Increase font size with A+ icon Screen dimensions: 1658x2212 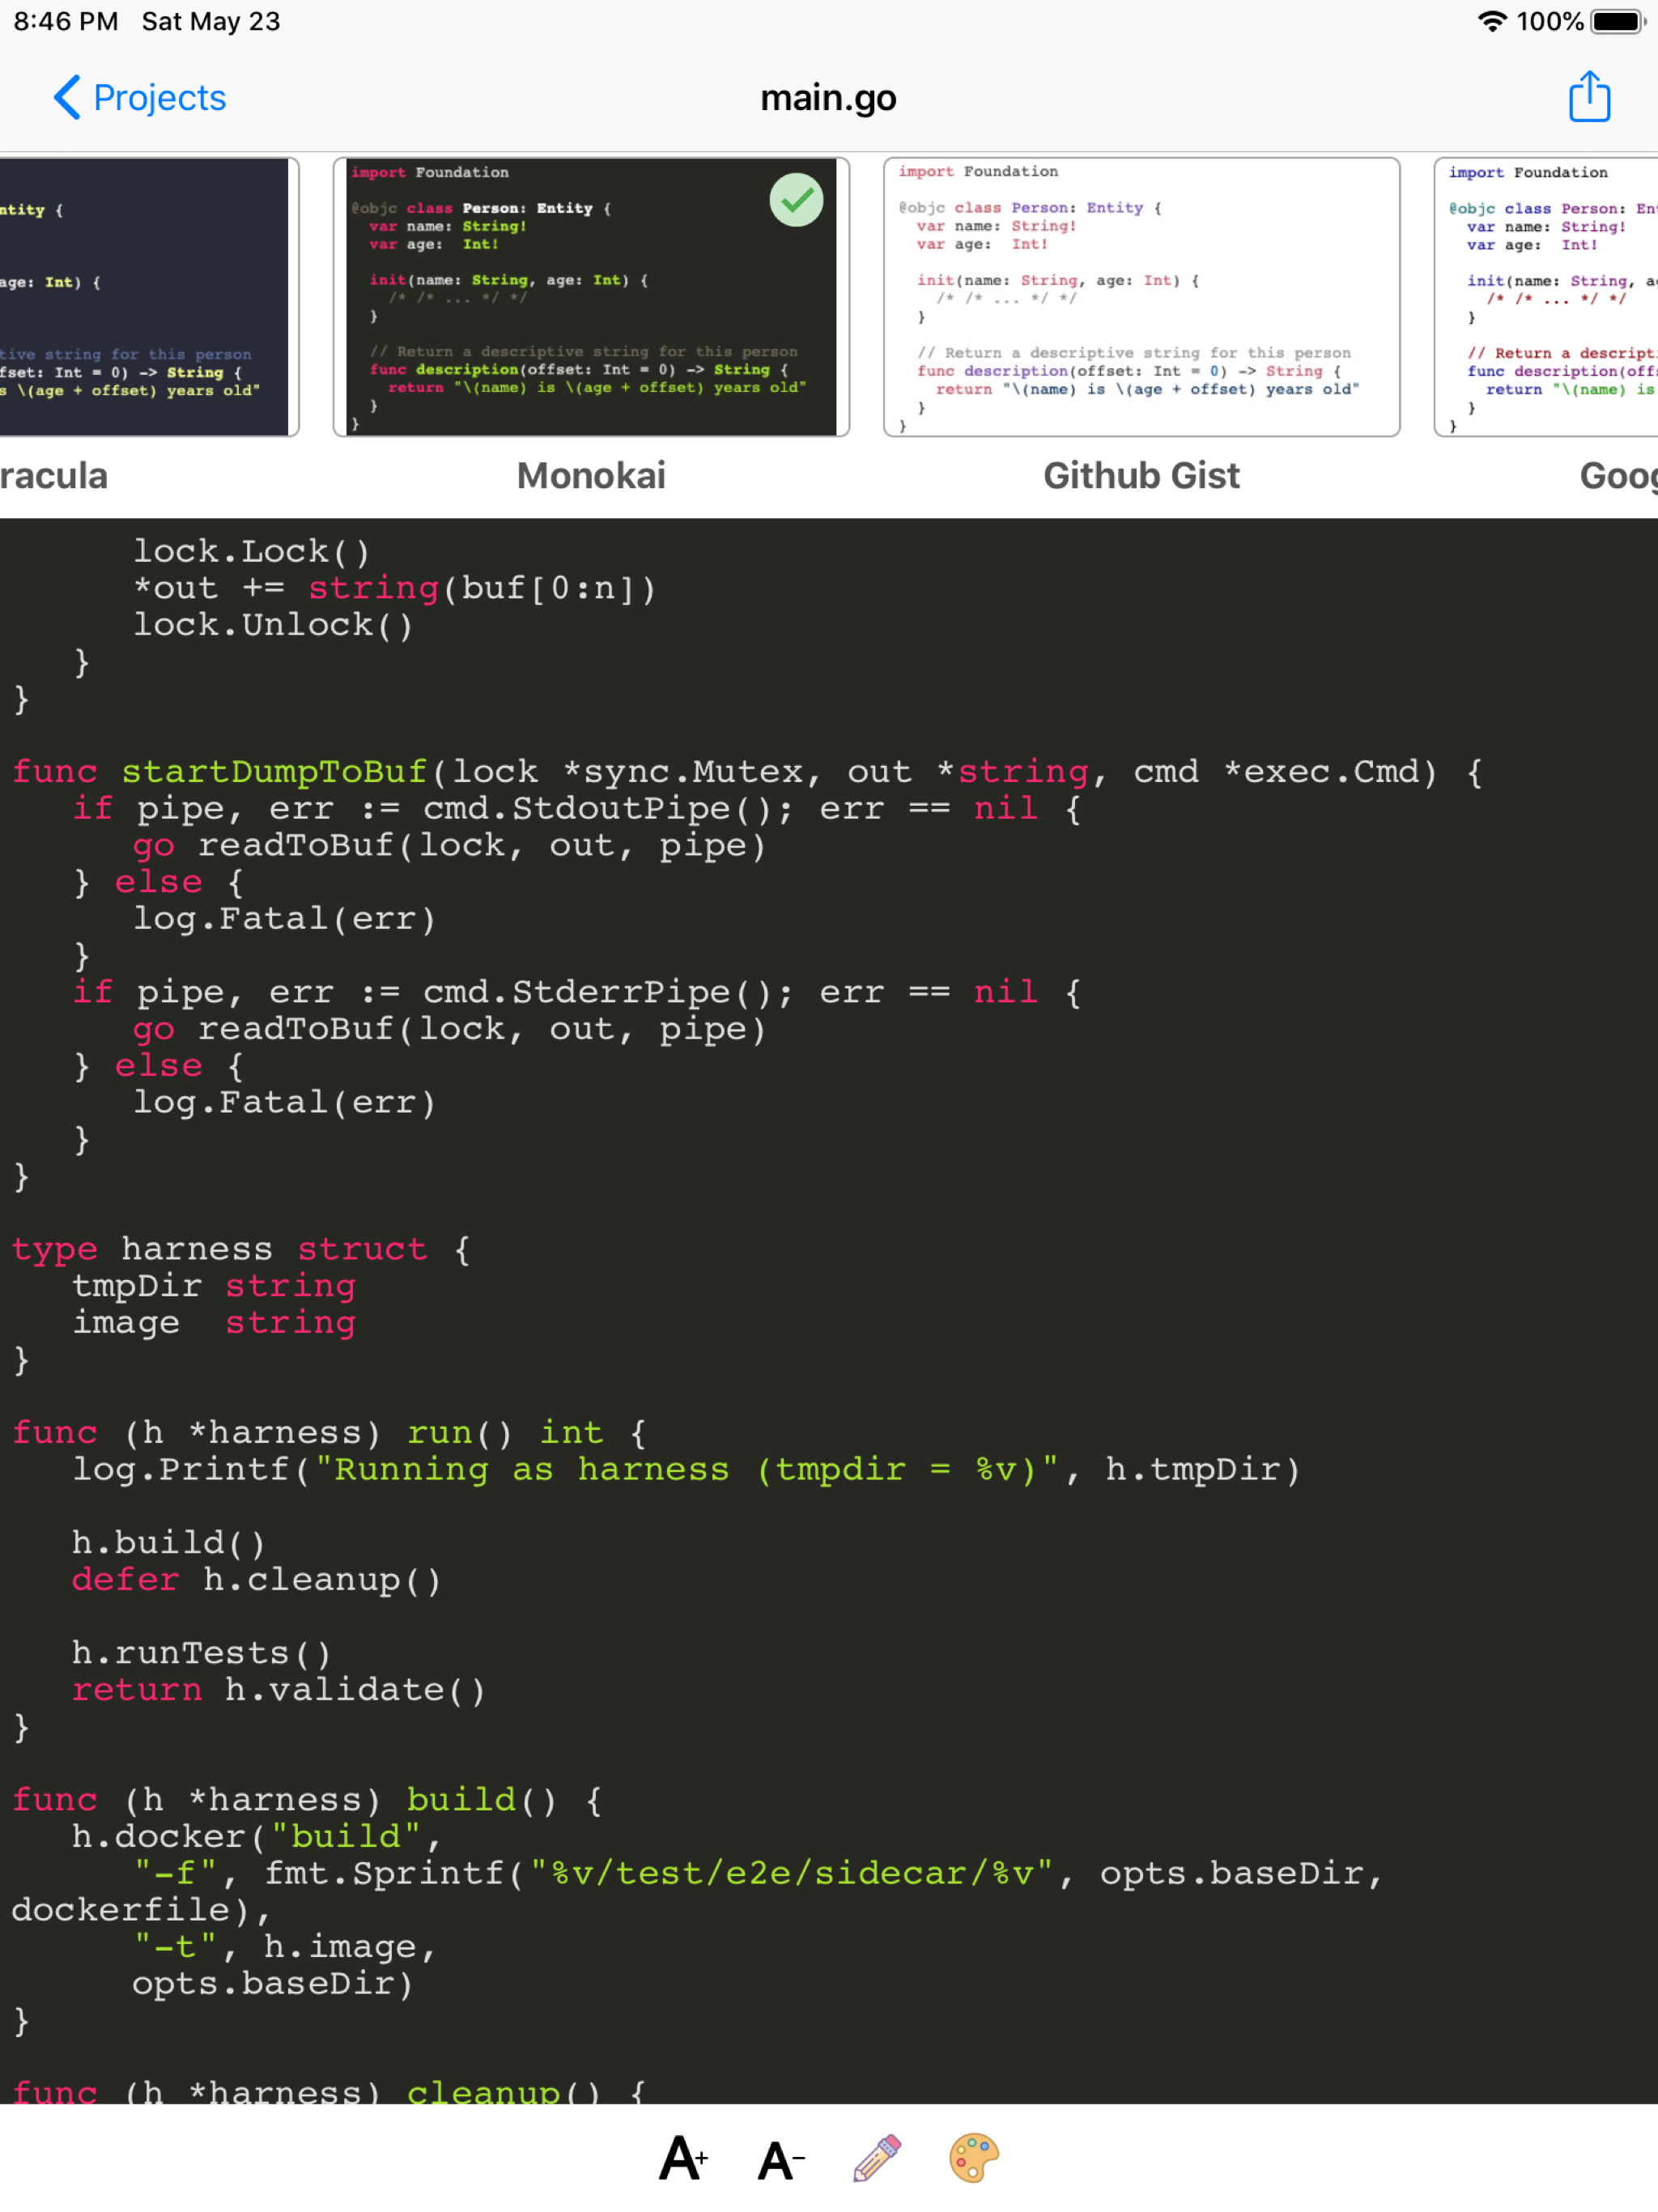click(684, 2159)
